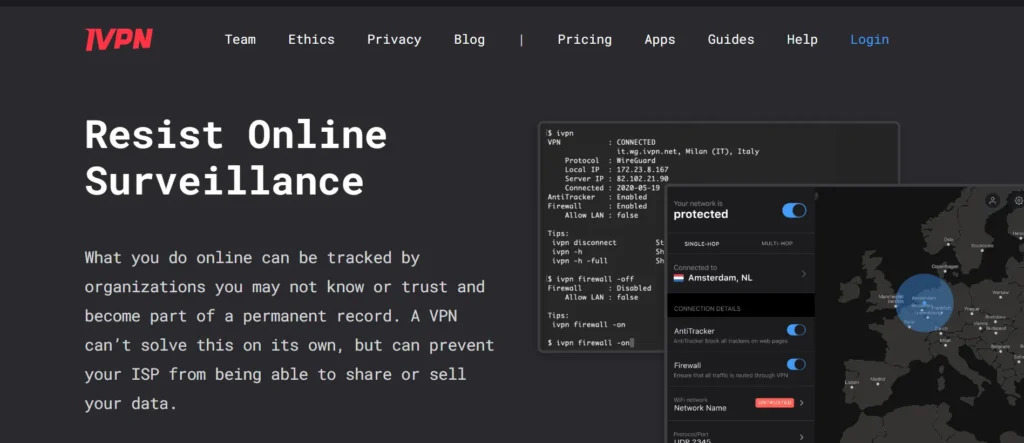1024x443 pixels.
Task: Visit the Blog link
Action: [x=469, y=40]
